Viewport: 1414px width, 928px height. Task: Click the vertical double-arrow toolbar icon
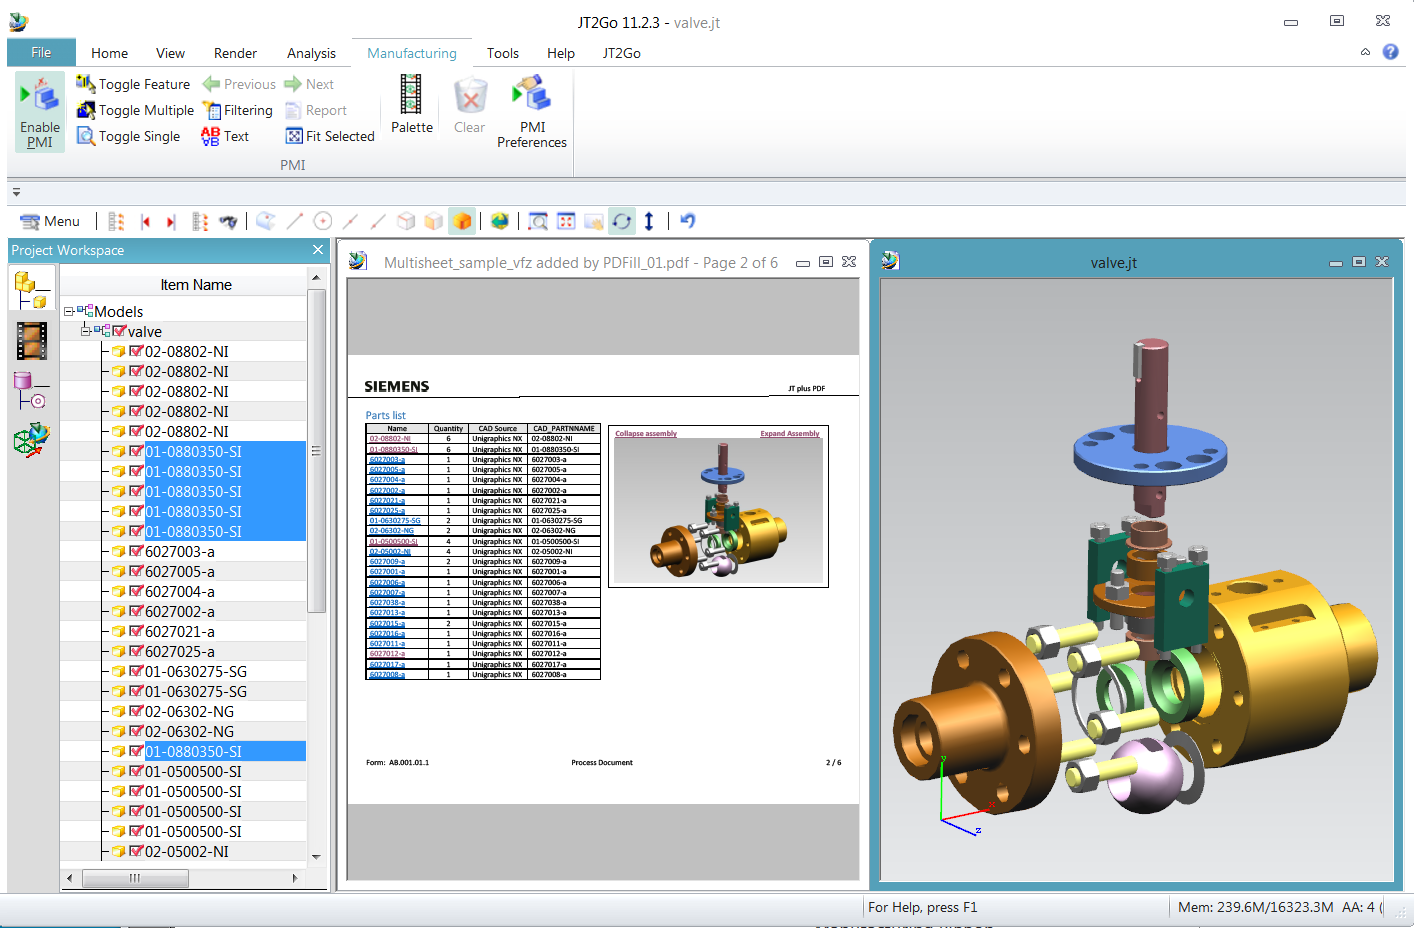(x=649, y=222)
